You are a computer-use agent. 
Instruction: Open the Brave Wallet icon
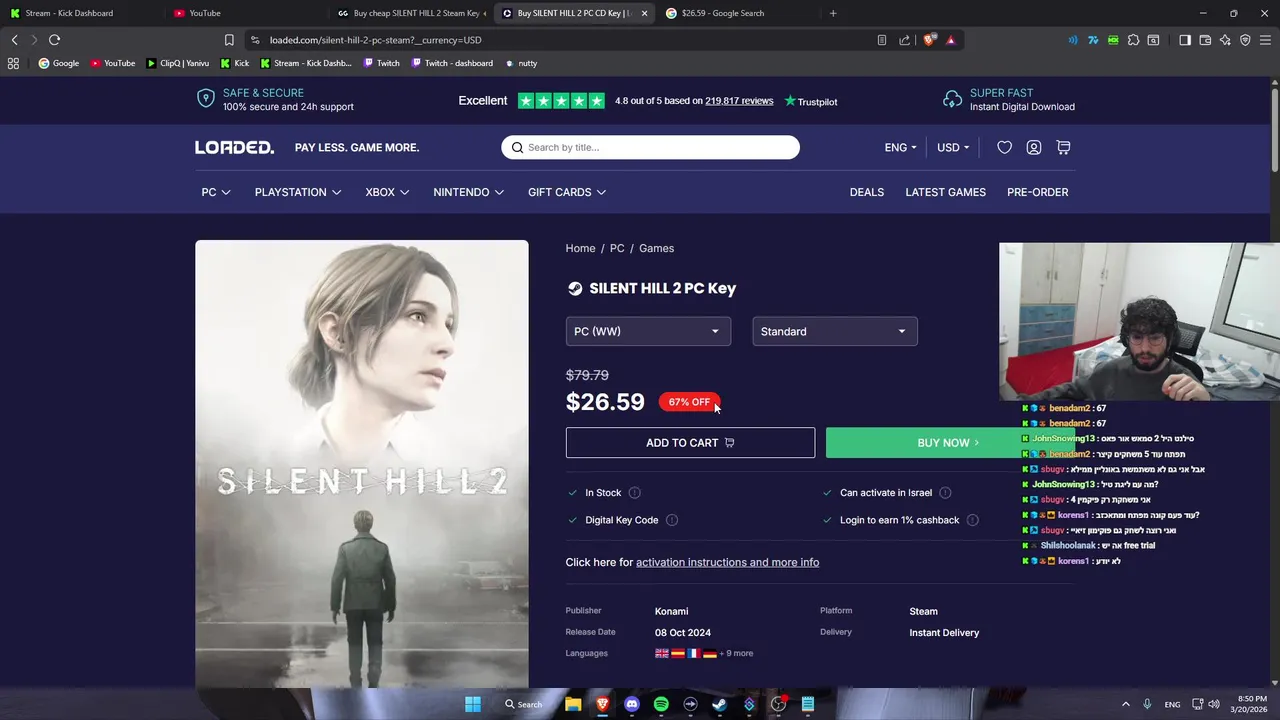[x=1205, y=40]
